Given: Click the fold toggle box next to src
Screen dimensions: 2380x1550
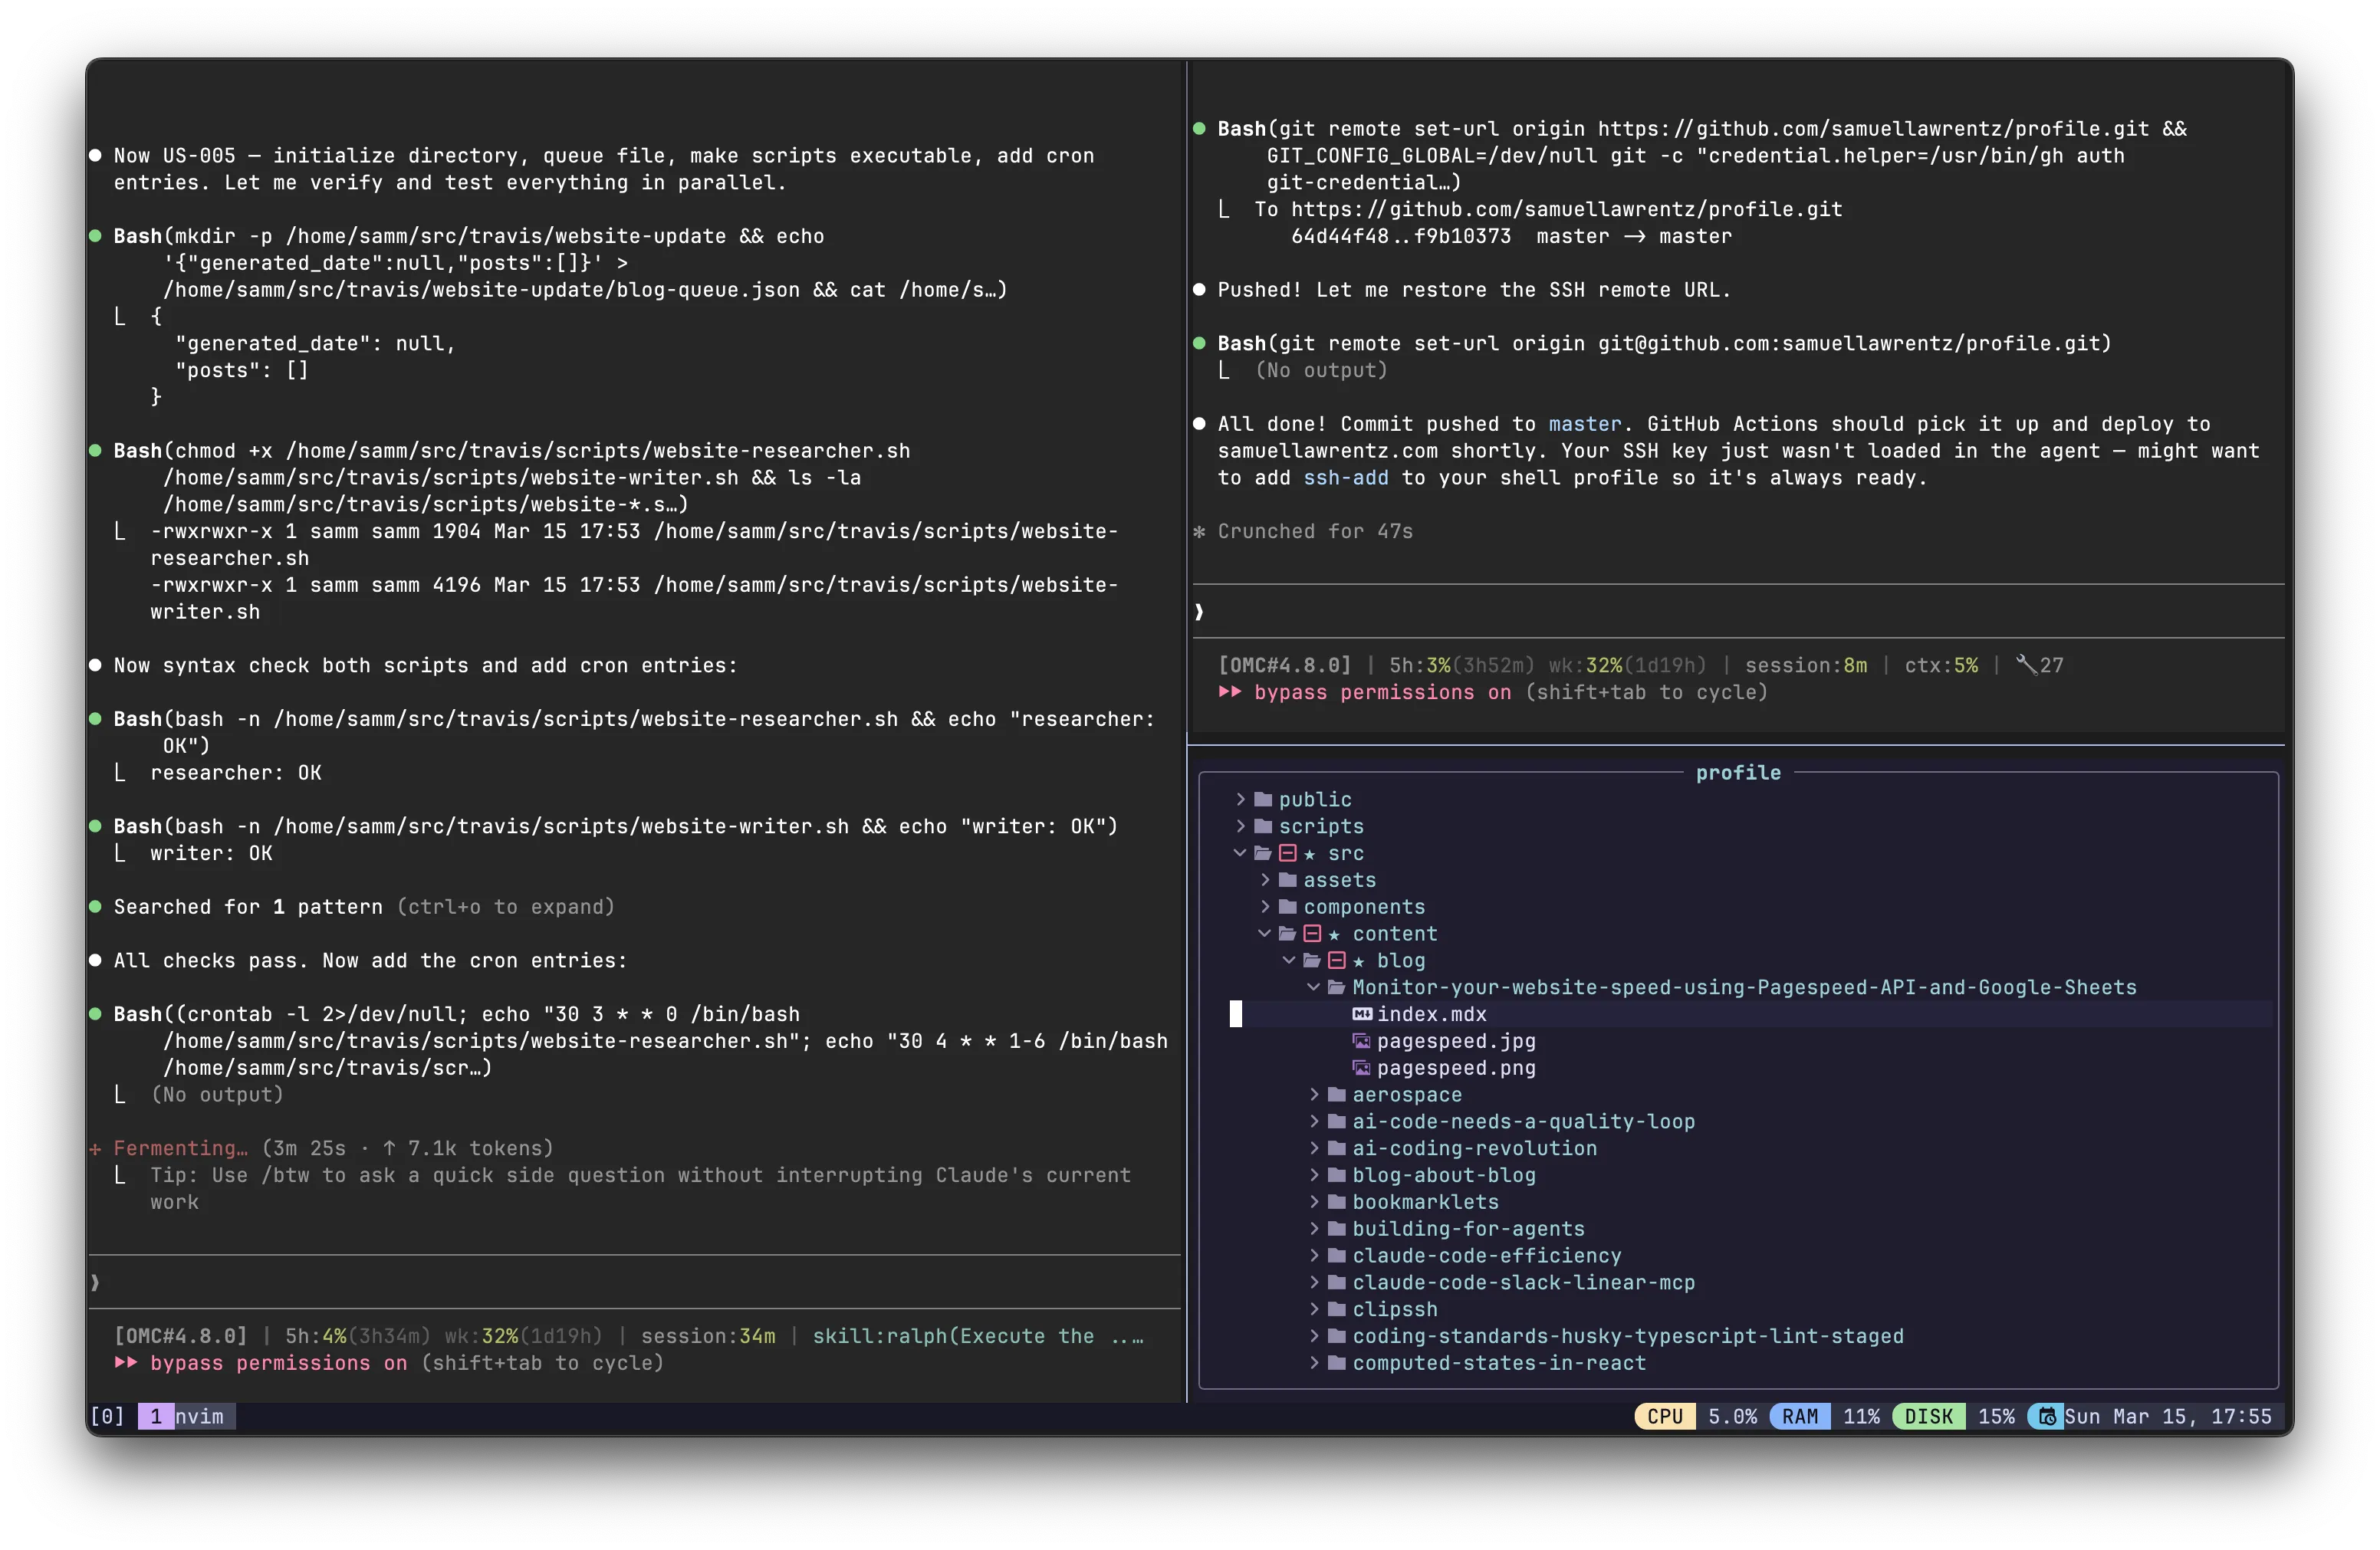Looking at the screenshot, I should 1287,853.
